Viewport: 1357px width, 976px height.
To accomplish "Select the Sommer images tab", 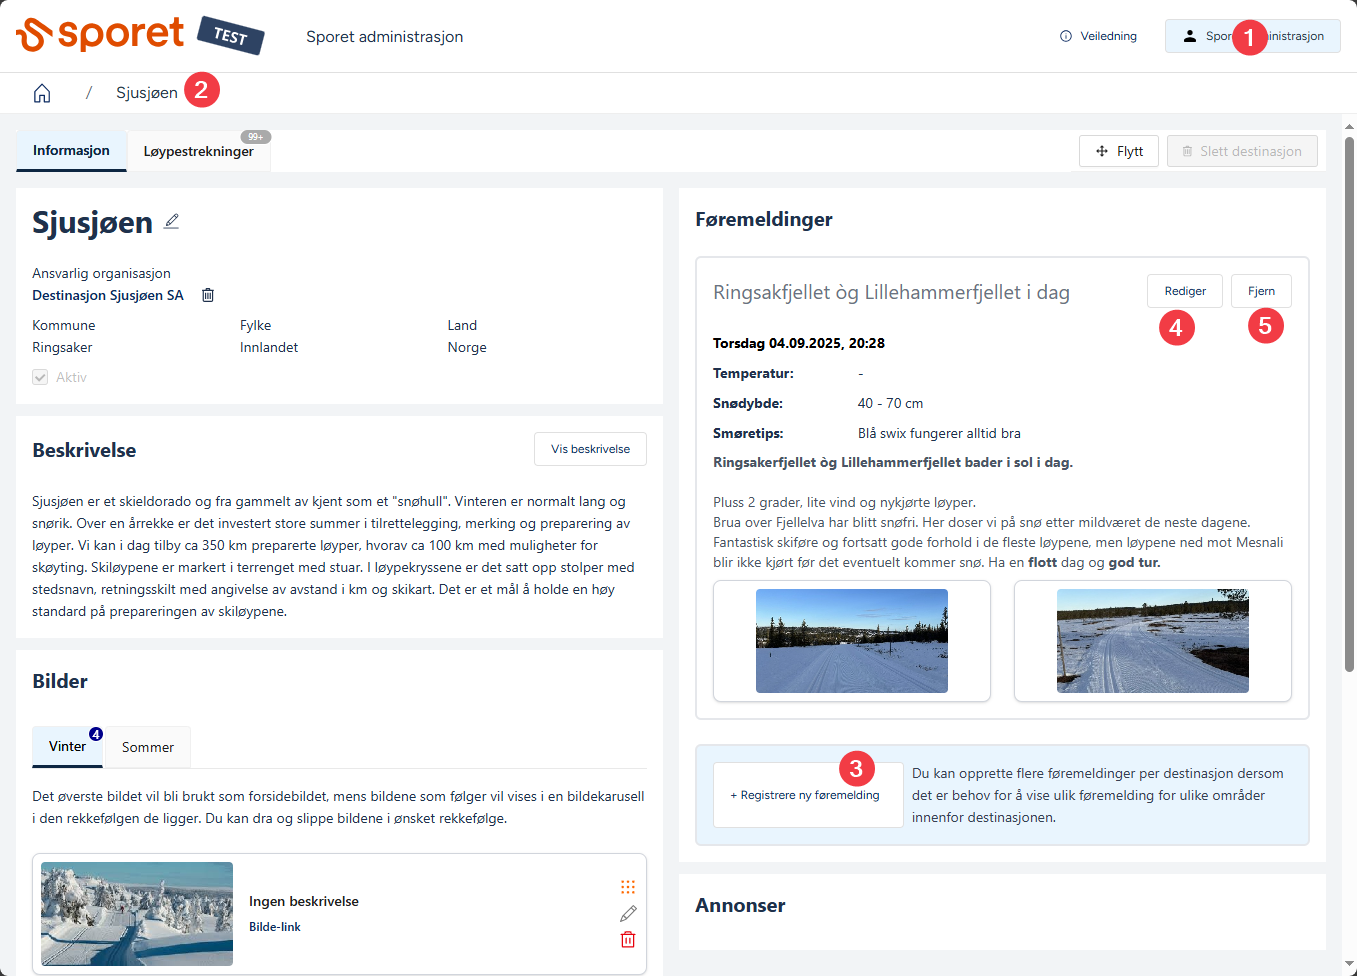I will tap(147, 747).
